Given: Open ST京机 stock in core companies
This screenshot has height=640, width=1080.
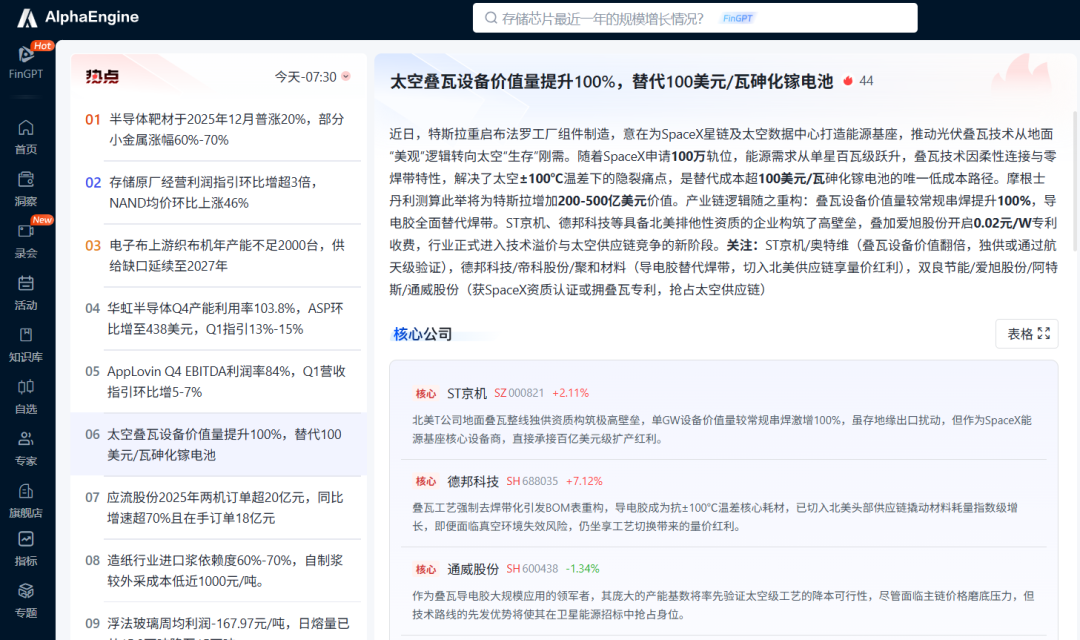Looking at the screenshot, I should [467, 393].
